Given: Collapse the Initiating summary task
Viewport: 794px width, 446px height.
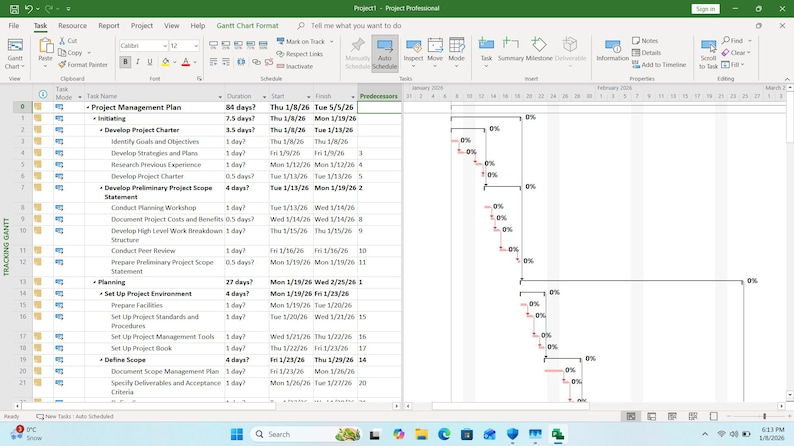Looking at the screenshot, I should coord(95,118).
